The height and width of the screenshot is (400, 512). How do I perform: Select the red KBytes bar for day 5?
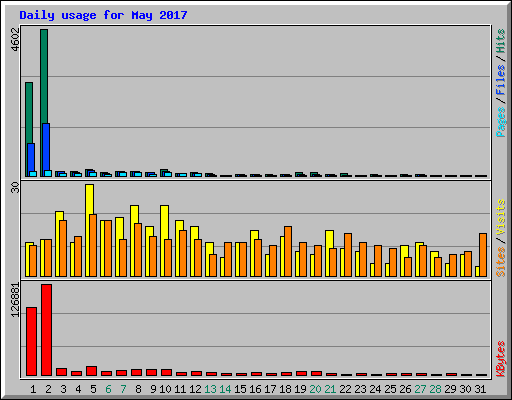click(91, 371)
